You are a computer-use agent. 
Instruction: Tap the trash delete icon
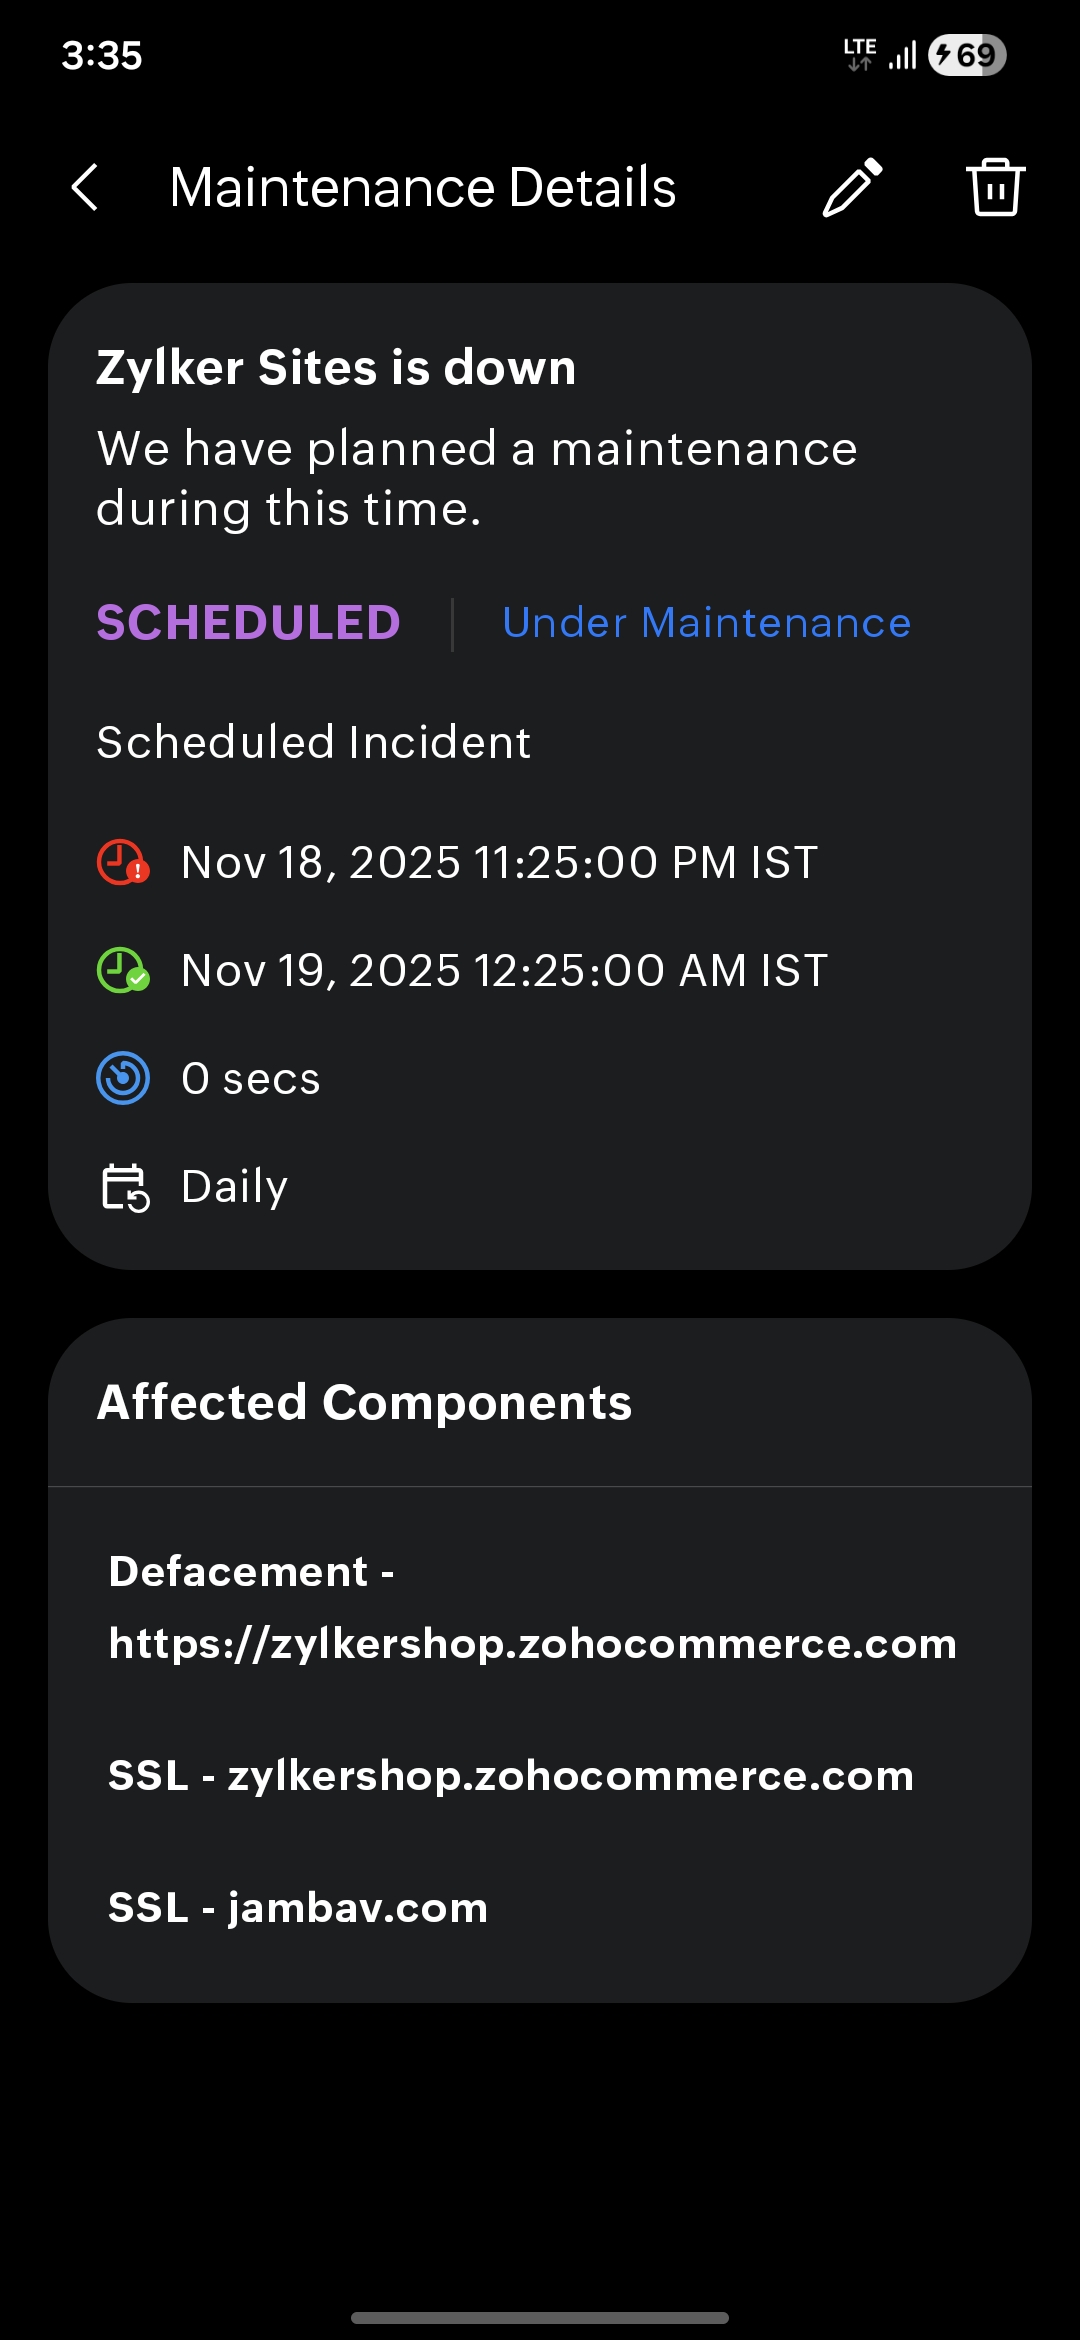click(x=995, y=187)
